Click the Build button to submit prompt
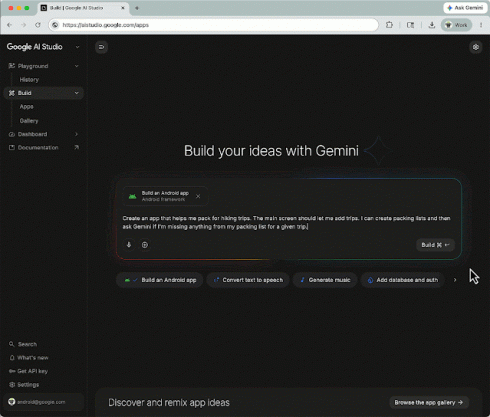Image resolution: width=490 pixels, height=417 pixels. [x=435, y=245]
